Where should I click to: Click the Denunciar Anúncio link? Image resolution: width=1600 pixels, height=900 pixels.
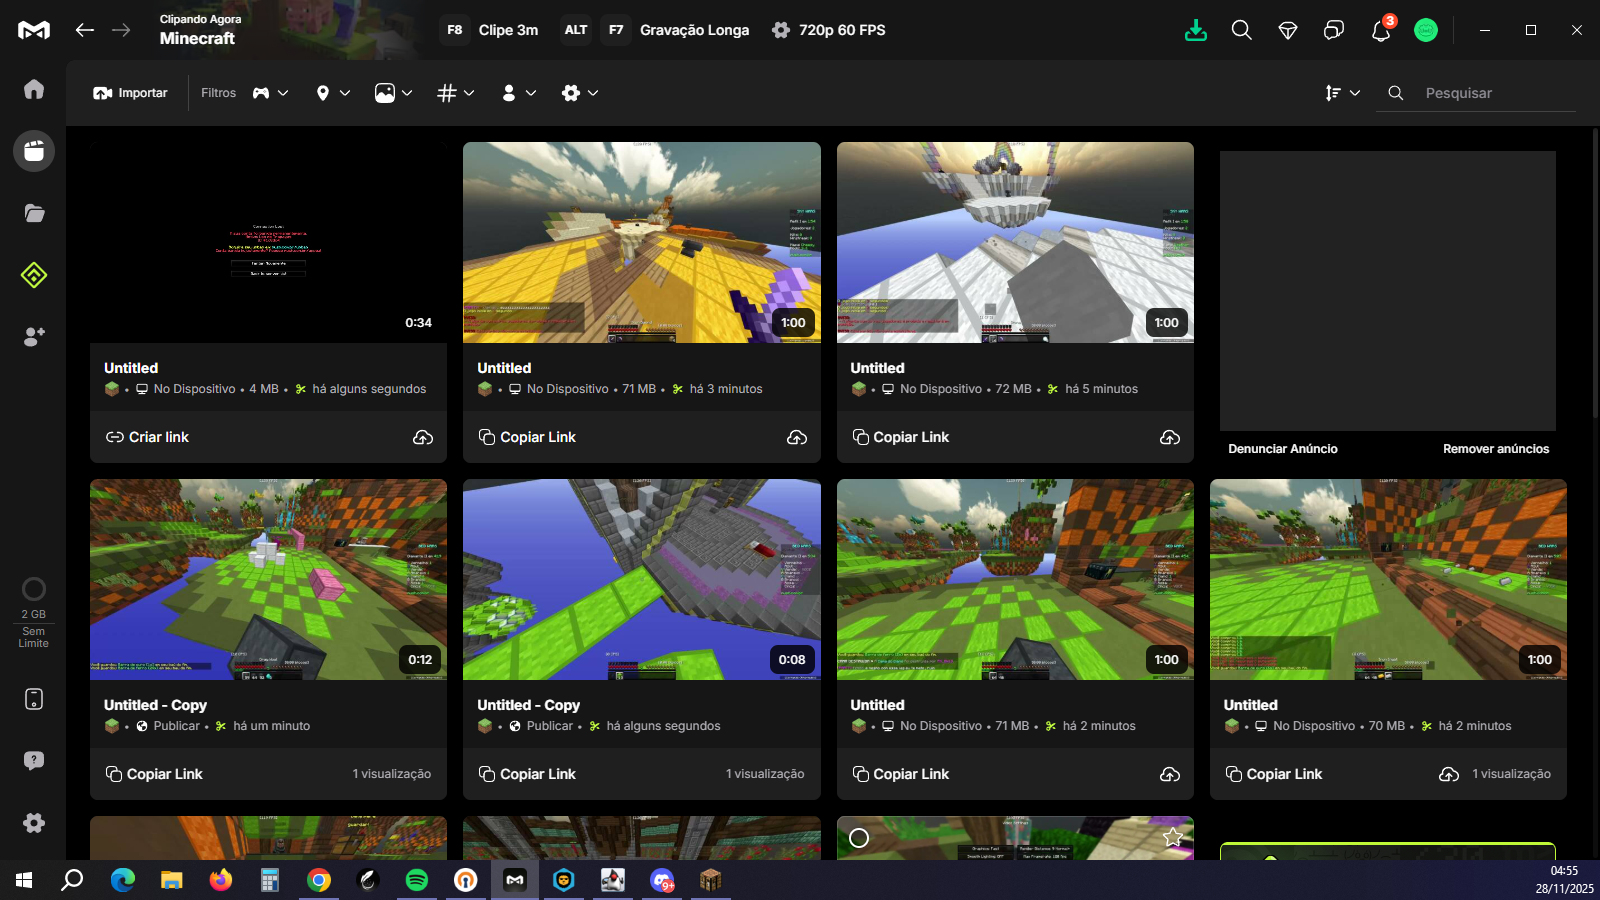pos(1283,449)
